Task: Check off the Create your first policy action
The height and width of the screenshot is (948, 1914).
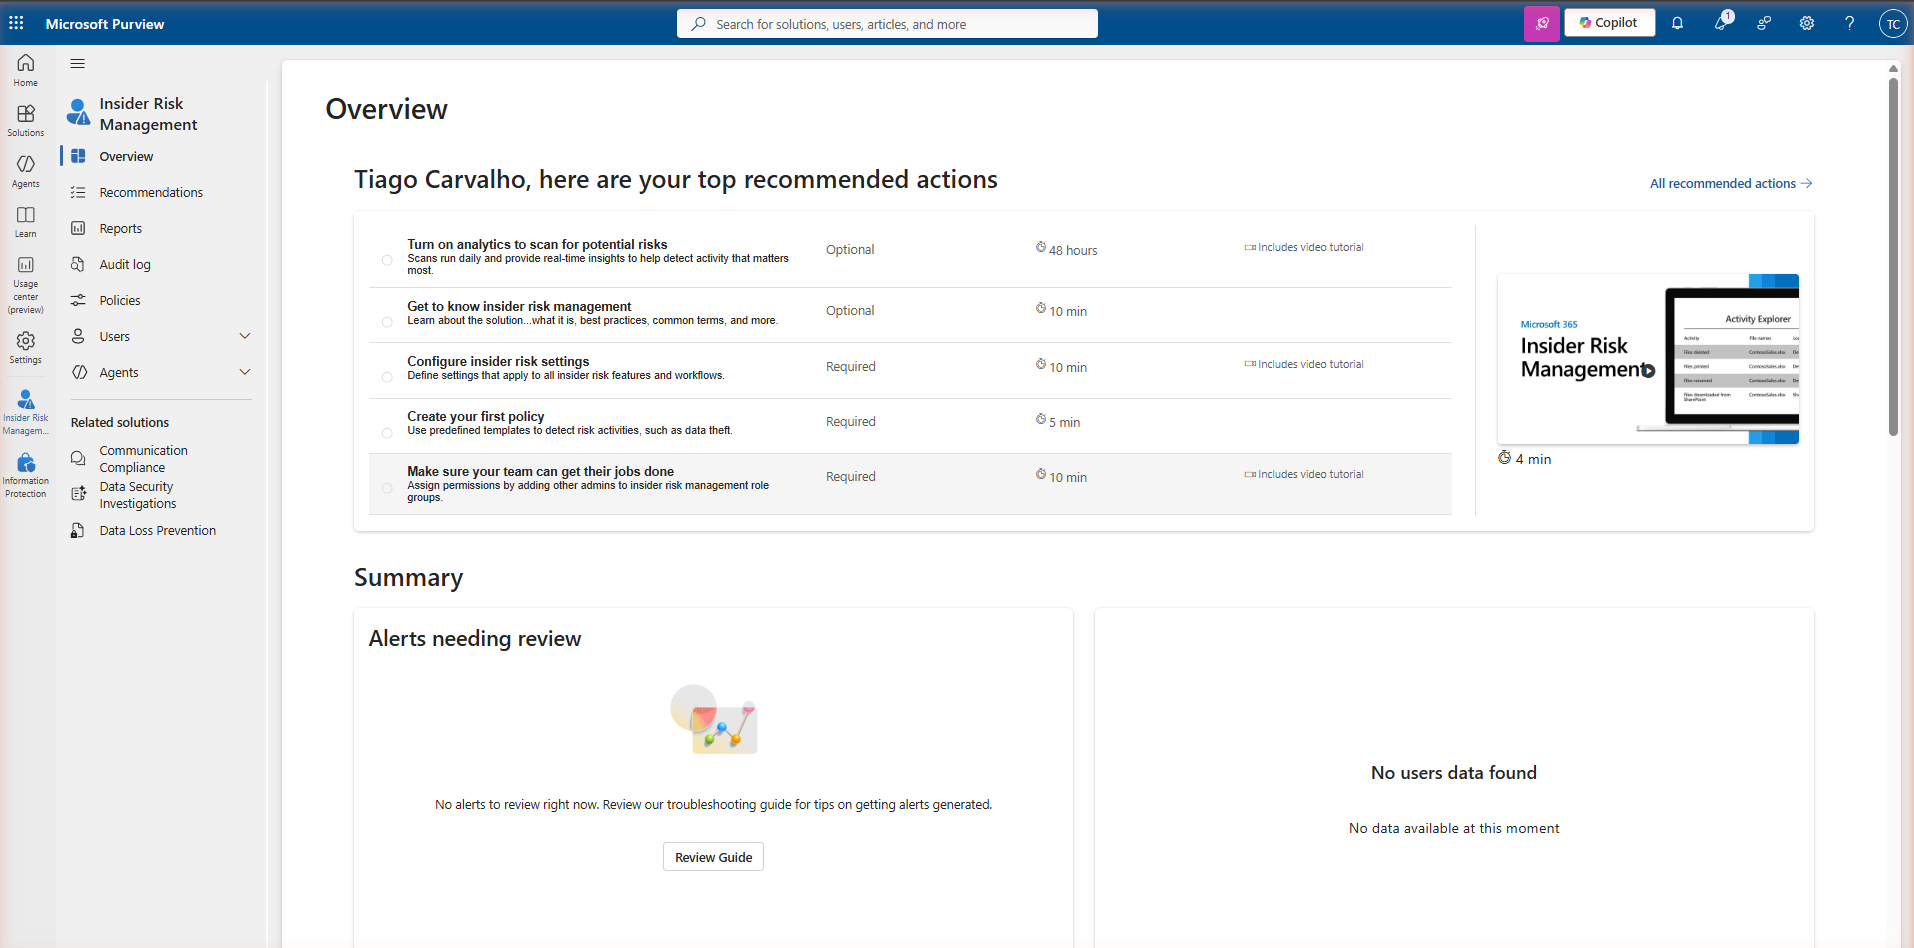Action: [387, 432]
